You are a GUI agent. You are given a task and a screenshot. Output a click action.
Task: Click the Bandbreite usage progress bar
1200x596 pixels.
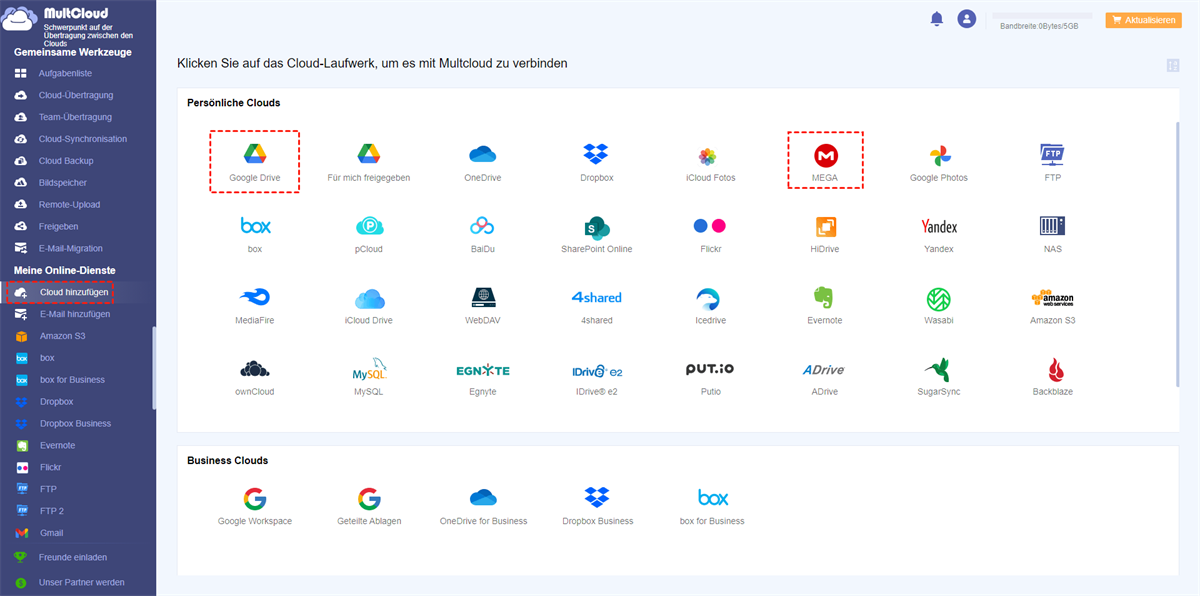[x=1040, y=17]
